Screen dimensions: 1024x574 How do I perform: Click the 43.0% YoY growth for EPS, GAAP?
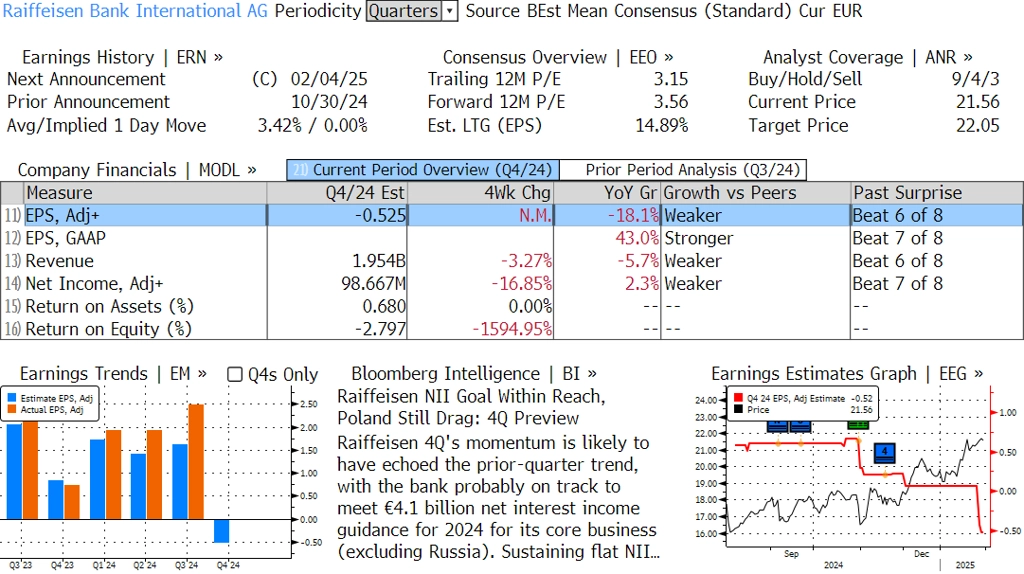tap(637, 238)
